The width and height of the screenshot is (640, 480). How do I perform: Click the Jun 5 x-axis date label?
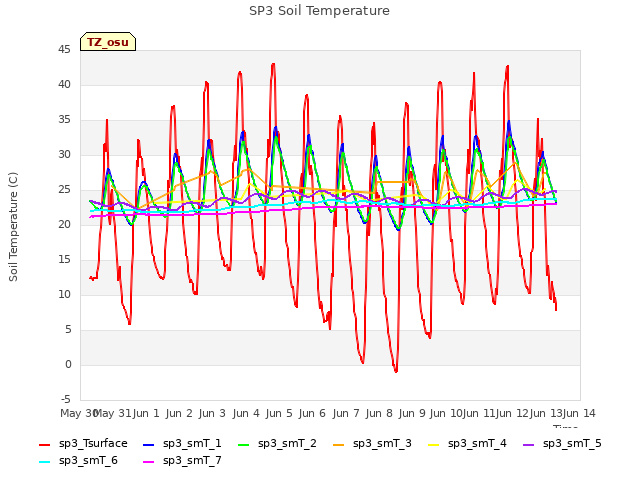tap(279, 413)
